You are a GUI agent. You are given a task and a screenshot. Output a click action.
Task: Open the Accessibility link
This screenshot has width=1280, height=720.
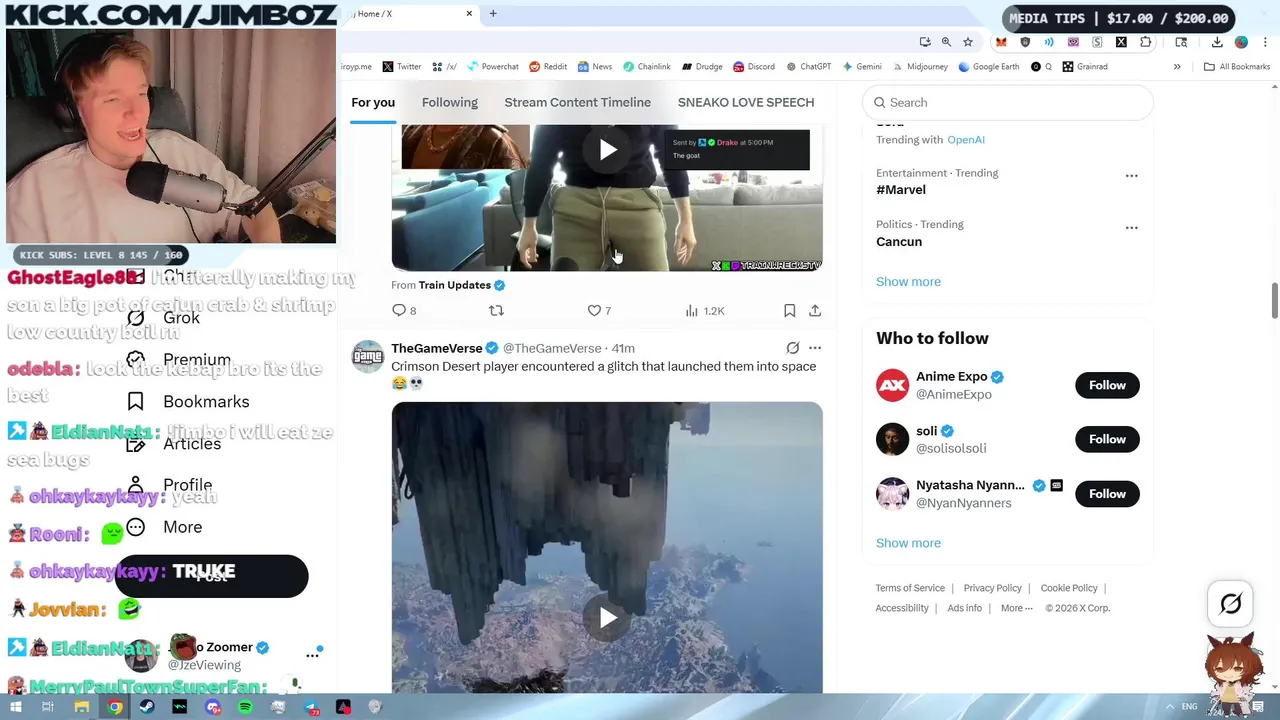point(902,608)
